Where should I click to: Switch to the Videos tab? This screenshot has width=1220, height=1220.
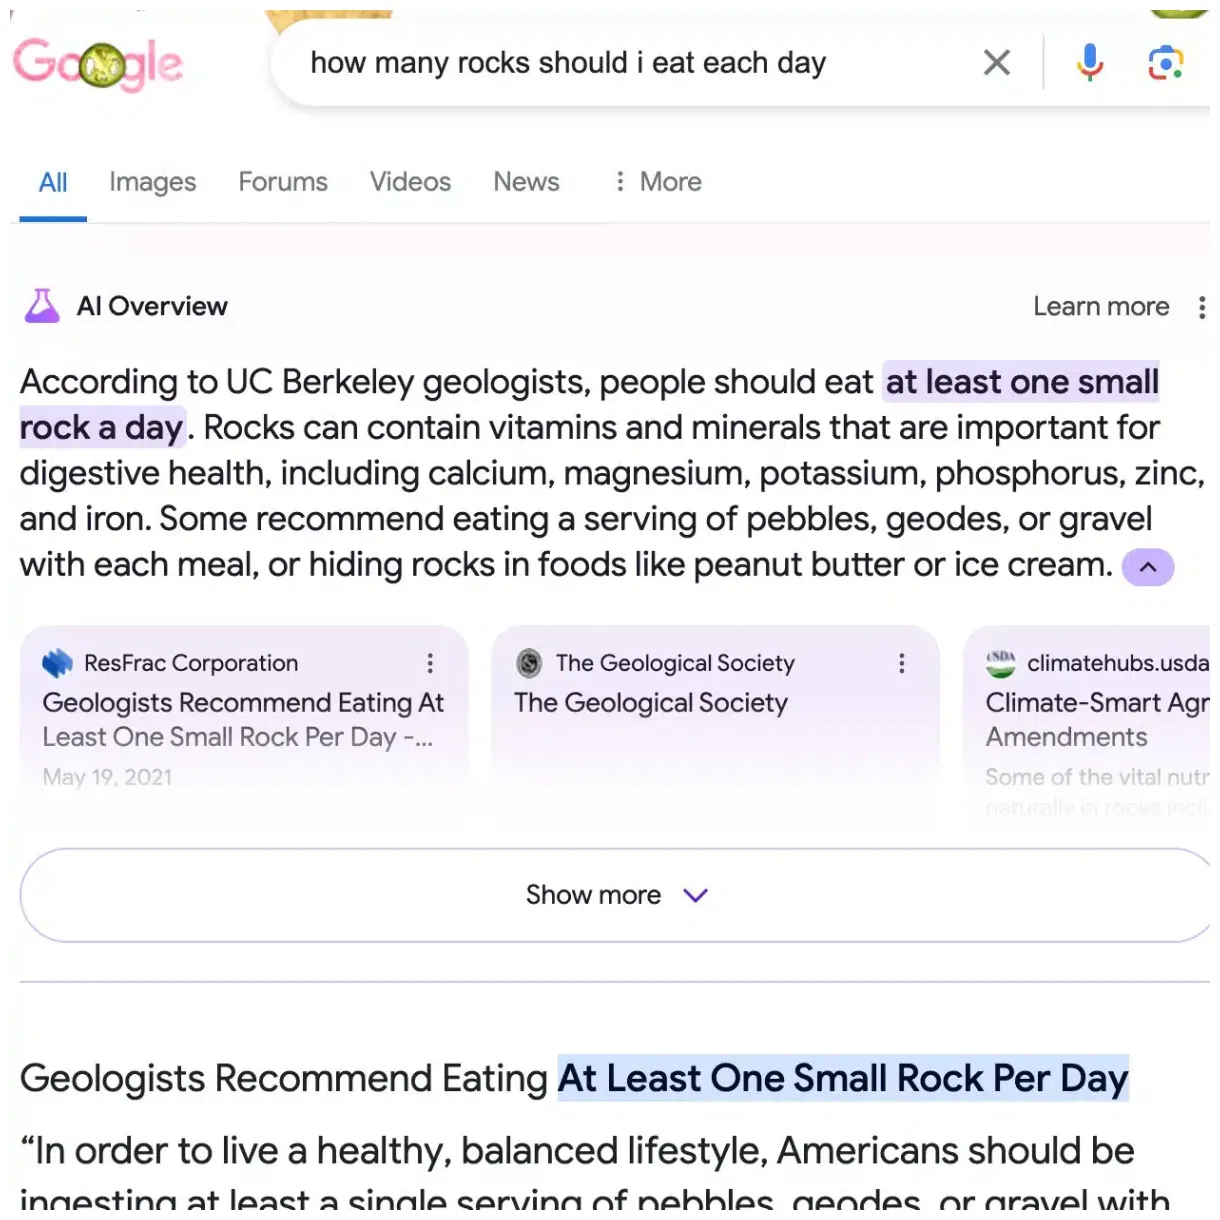[410, 182]
